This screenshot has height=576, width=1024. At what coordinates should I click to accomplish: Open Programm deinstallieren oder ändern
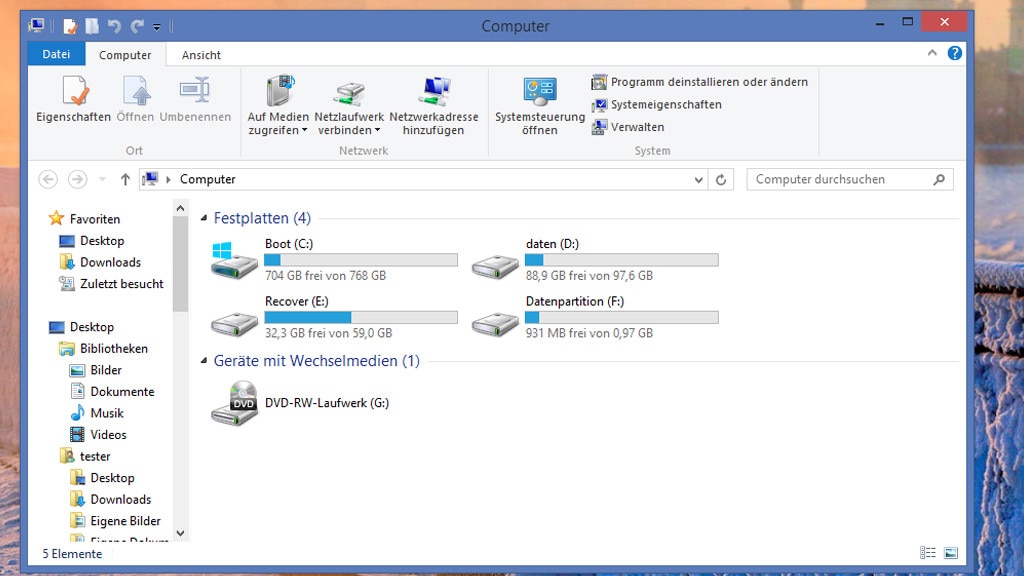[700, 81]
